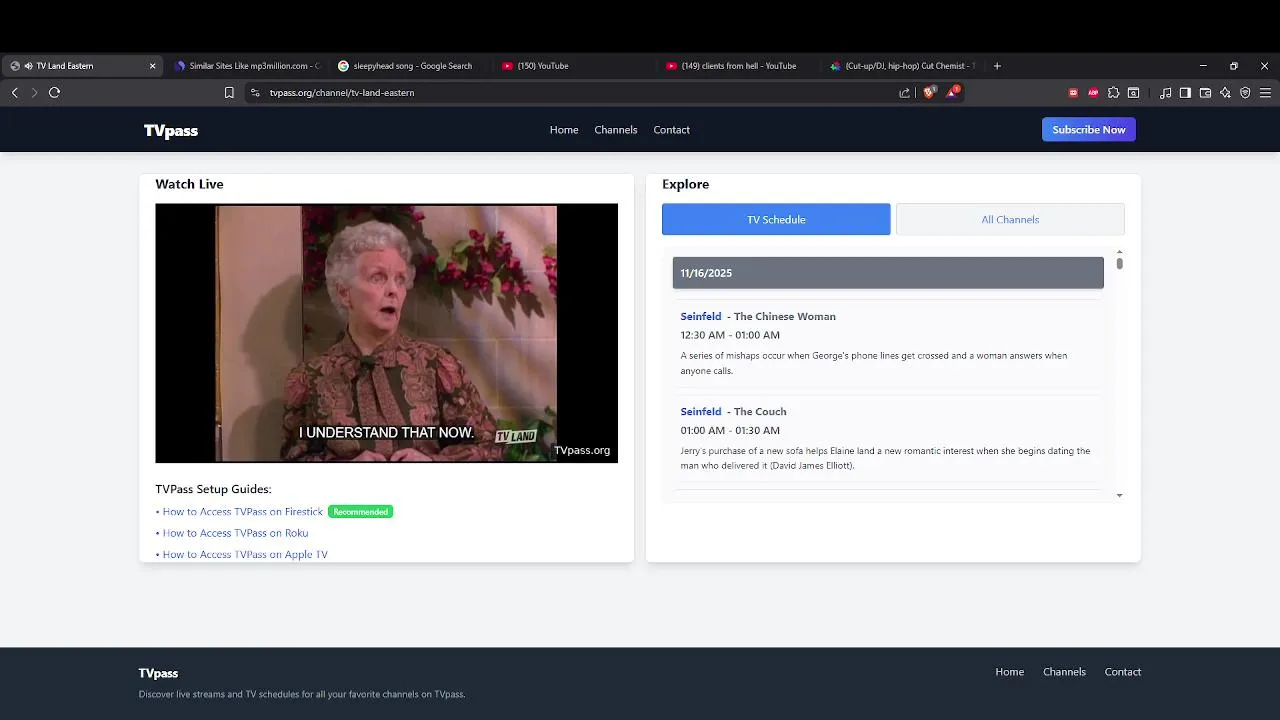Switch to the clients from hell YouTube tab
Screen dimensions: 1280x720
tap(739, 66)
